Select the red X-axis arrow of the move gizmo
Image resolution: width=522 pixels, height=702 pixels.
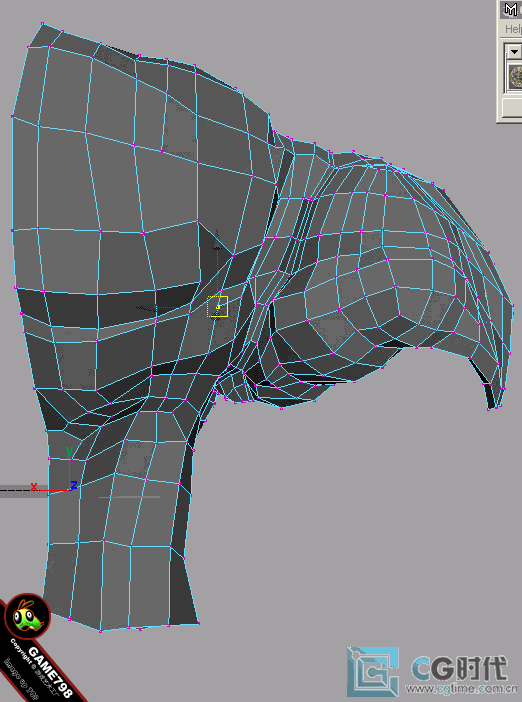(x=148, y=307)
